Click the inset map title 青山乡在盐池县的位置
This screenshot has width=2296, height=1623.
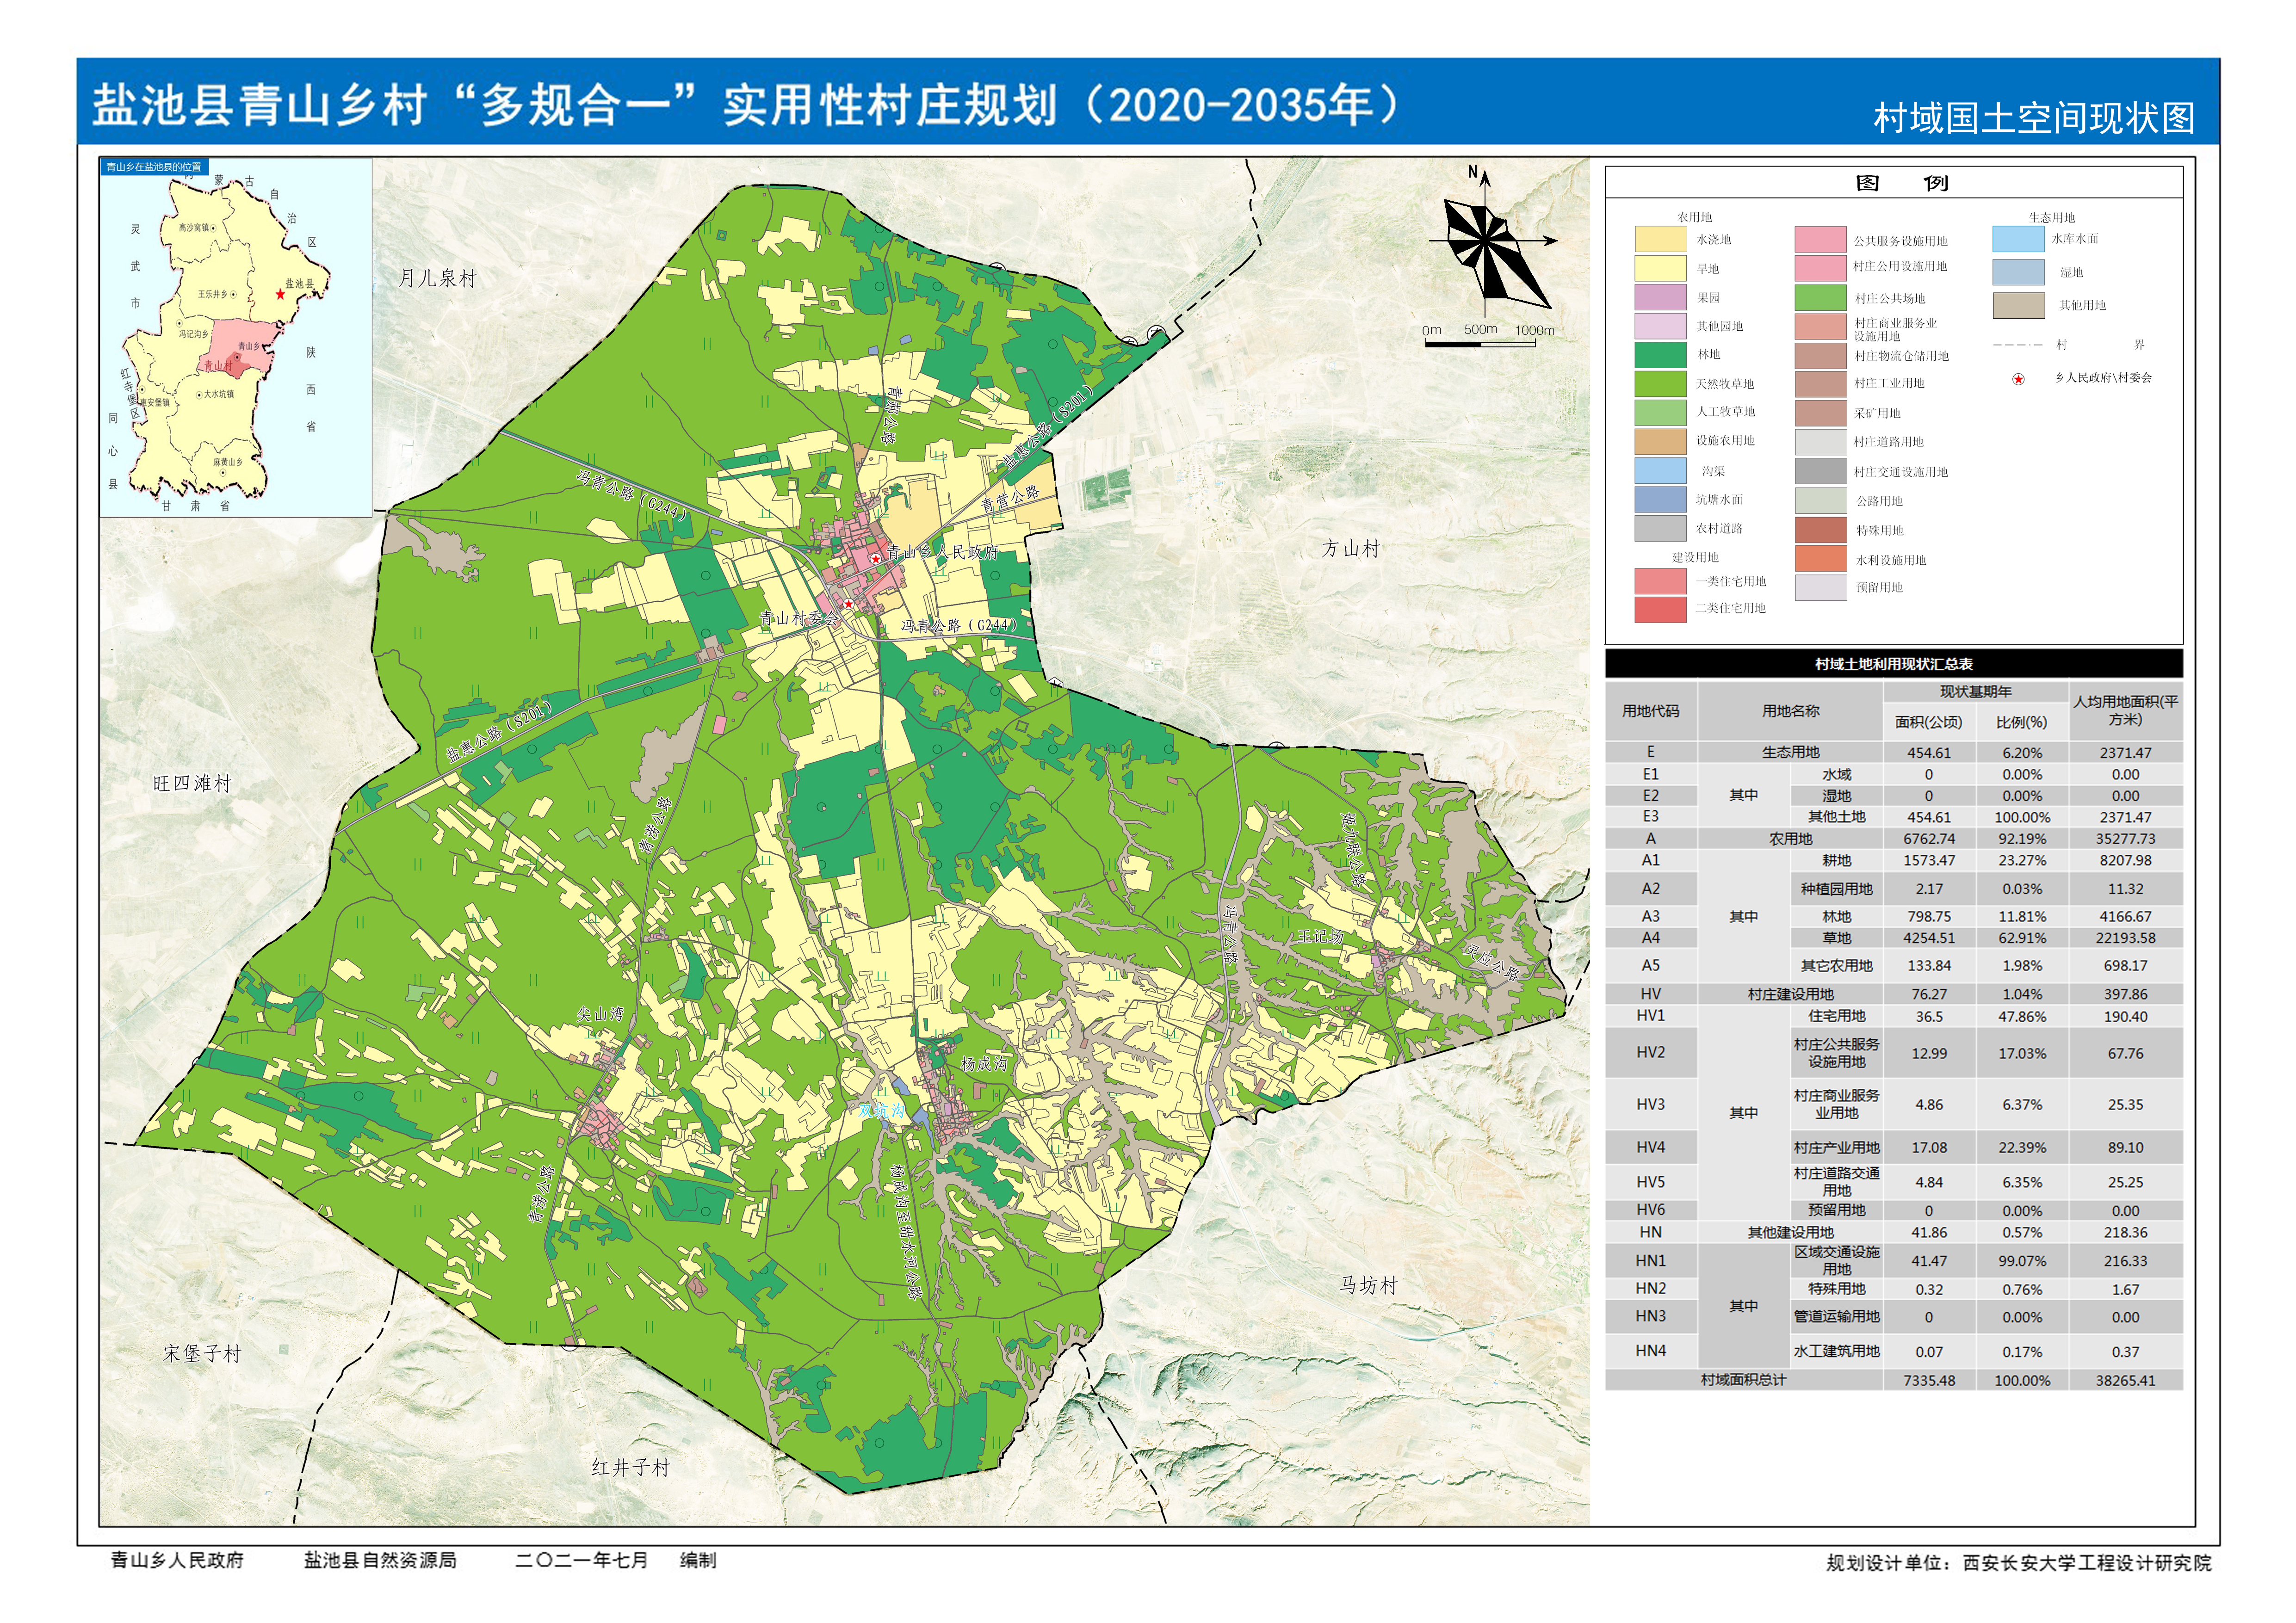pos(154,167)
